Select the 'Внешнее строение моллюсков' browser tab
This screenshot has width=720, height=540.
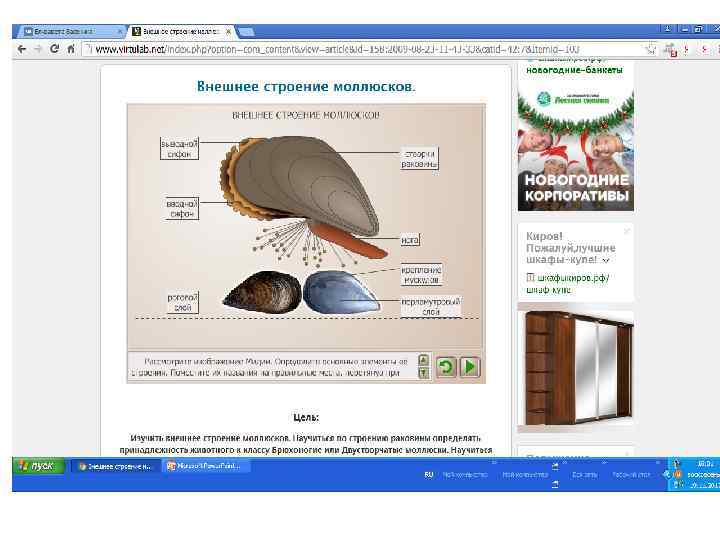coord(180,31)
